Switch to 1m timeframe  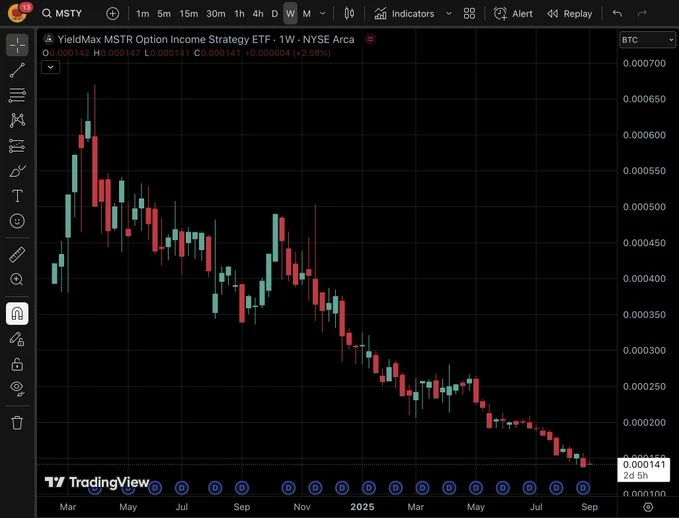142,14
